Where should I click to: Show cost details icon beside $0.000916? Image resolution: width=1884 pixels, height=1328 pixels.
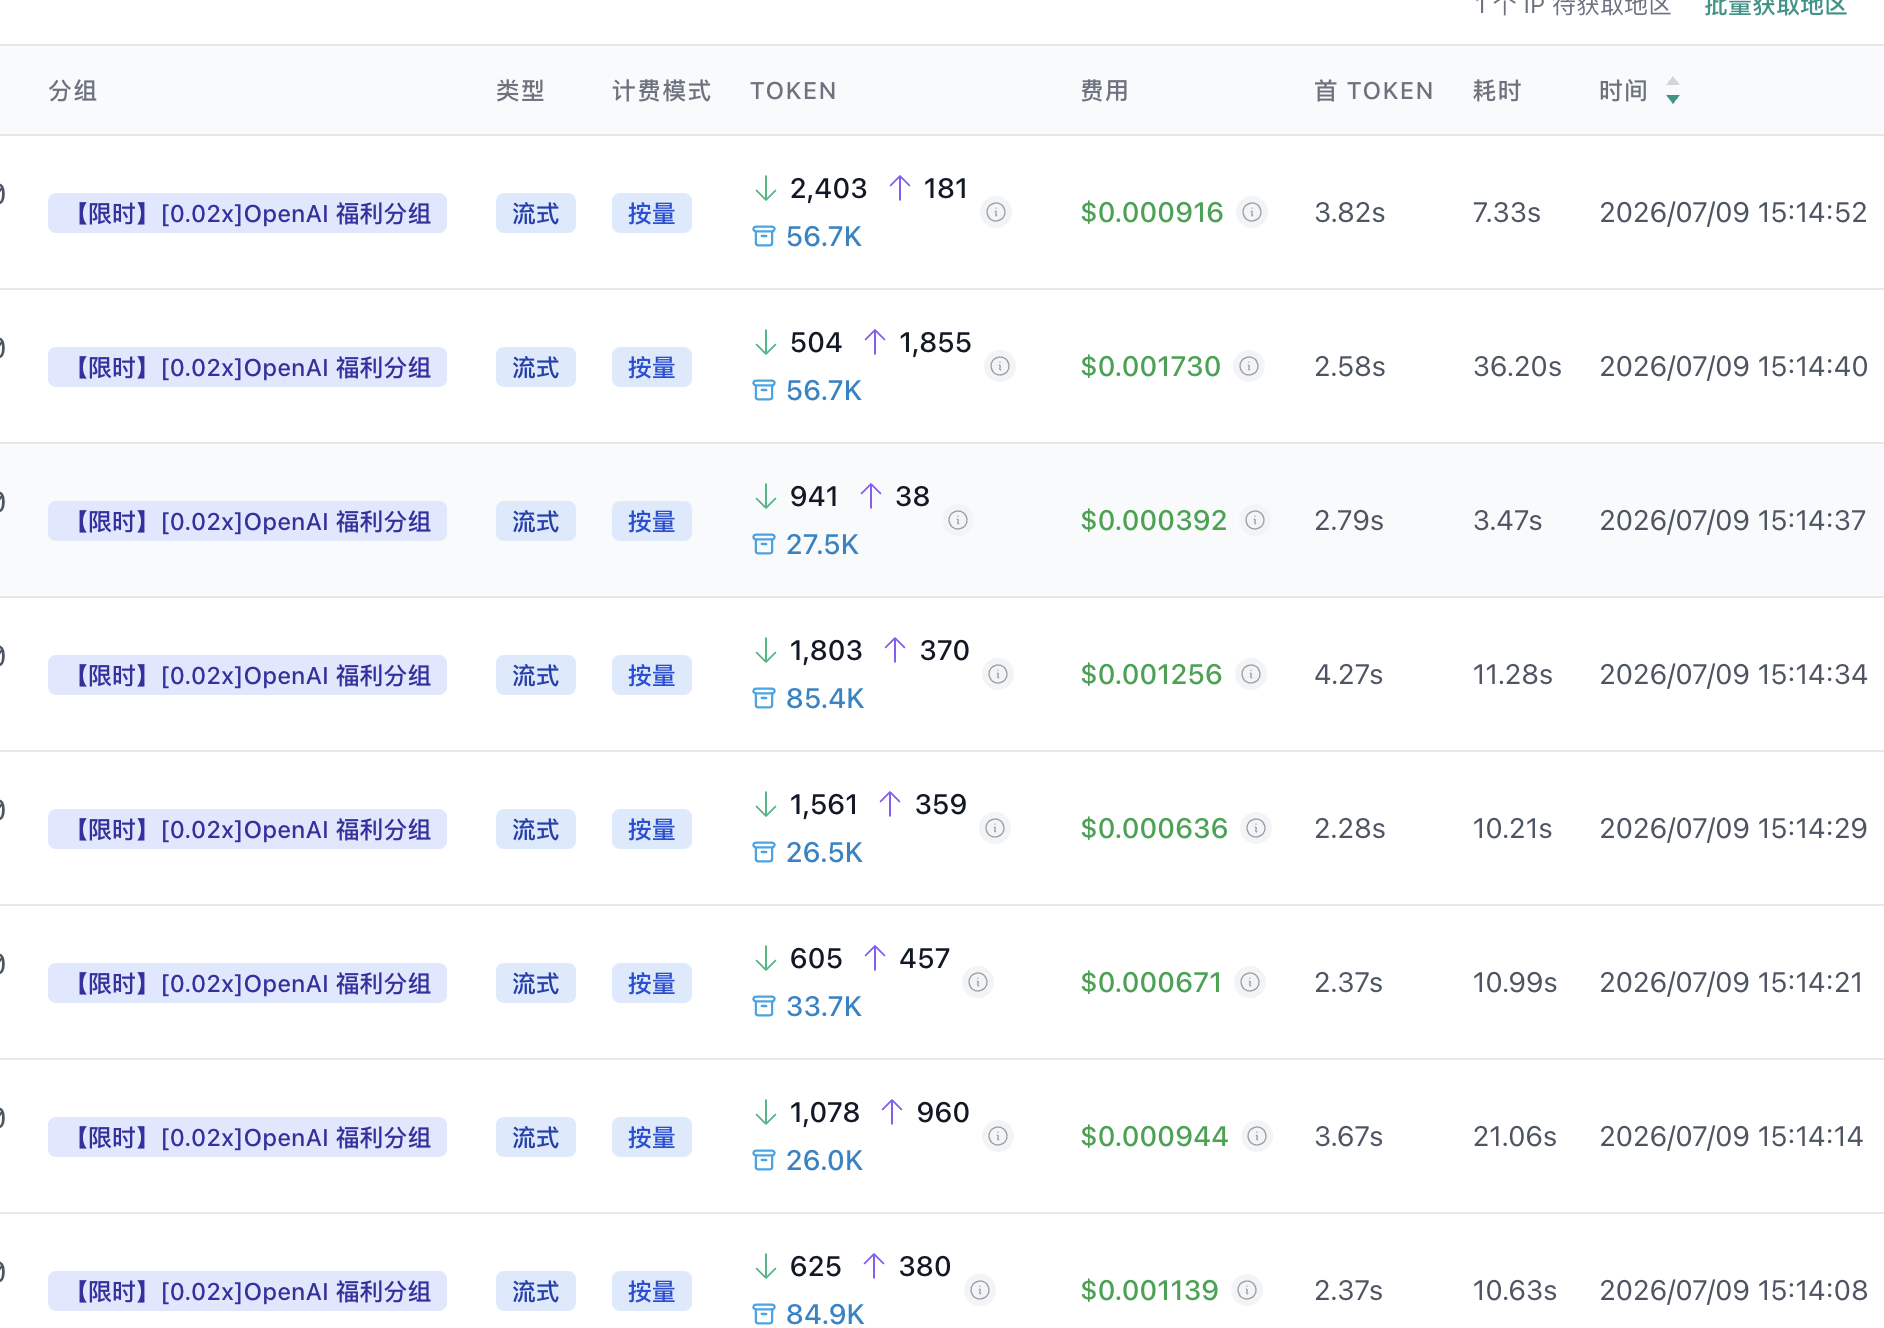[x=1252, y=212]
